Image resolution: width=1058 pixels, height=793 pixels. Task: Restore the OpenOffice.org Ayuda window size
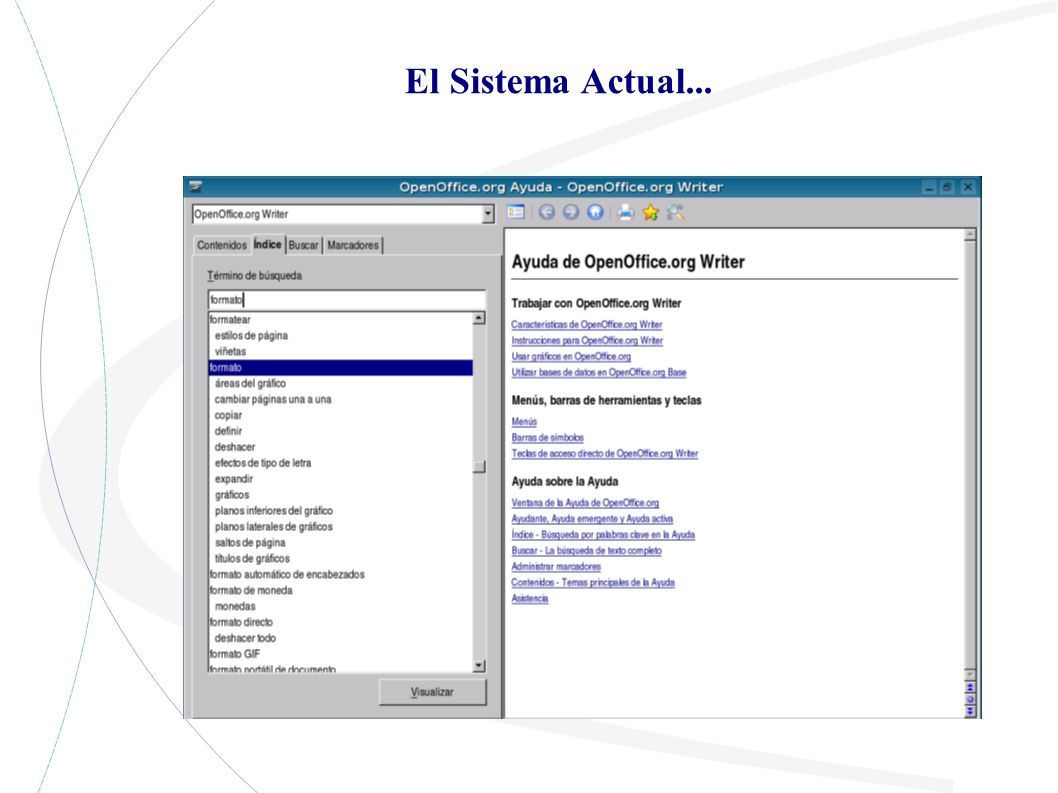948,187
